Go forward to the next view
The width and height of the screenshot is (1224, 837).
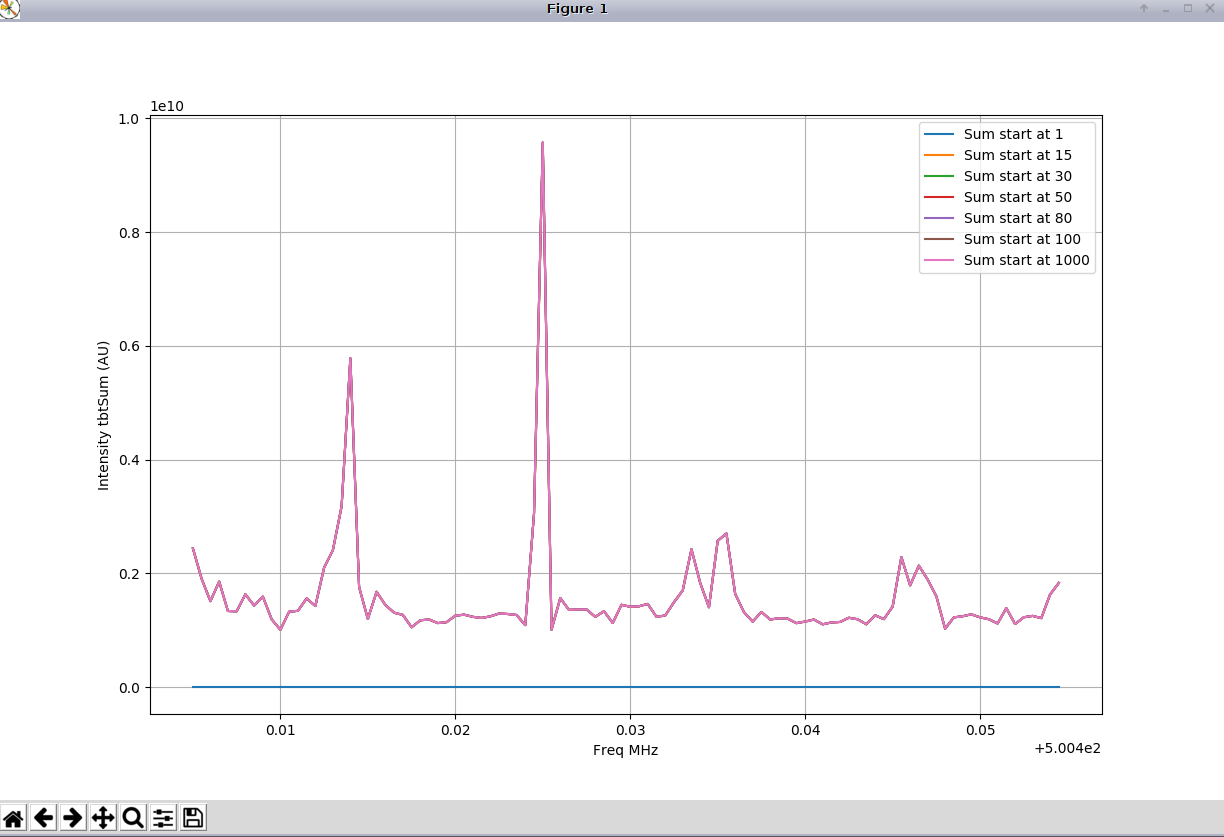[x=73, y=818]
